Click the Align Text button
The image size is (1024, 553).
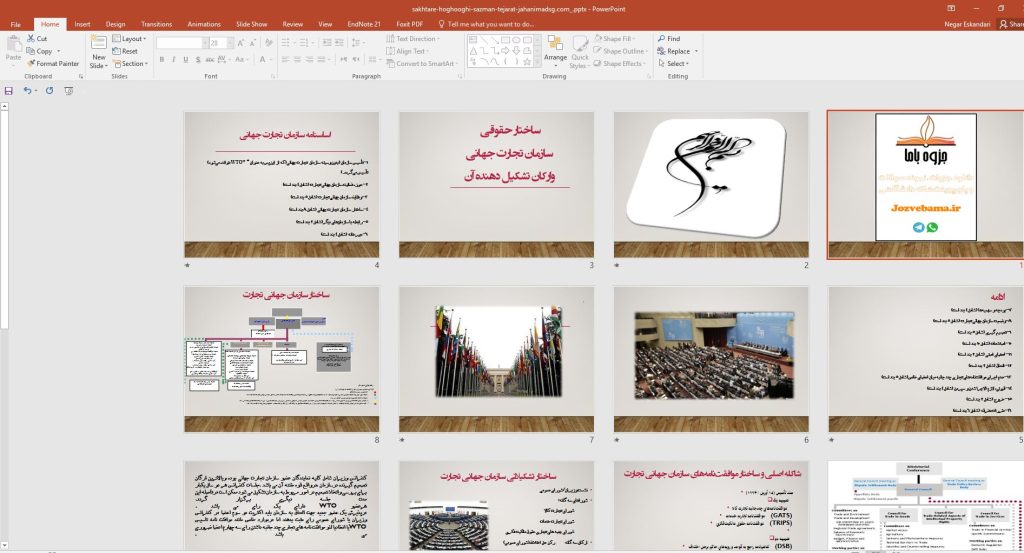point(408,51)
